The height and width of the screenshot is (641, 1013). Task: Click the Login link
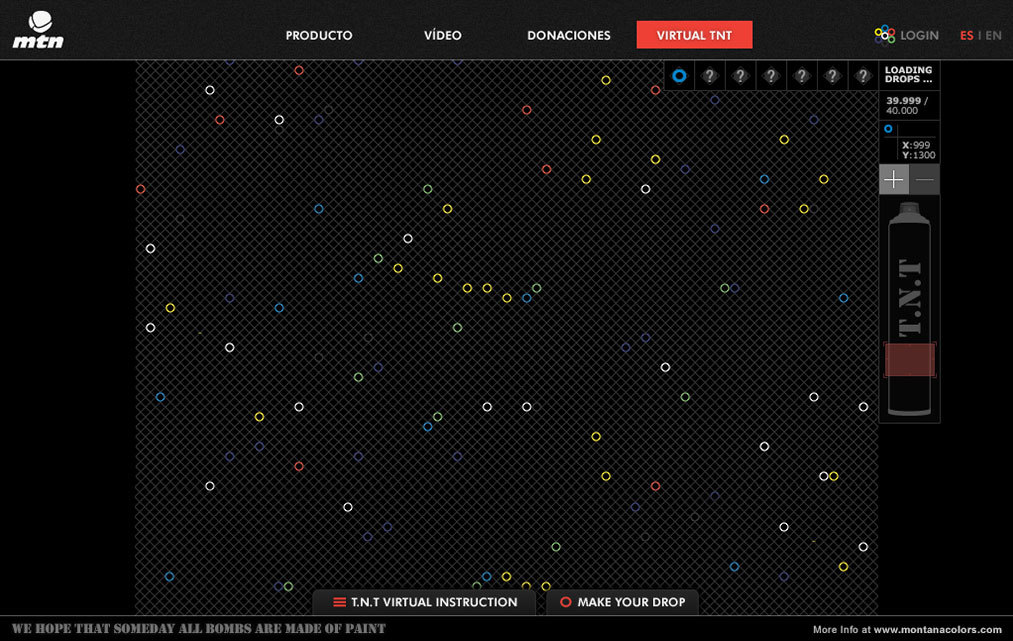click(x=919, y=35)
